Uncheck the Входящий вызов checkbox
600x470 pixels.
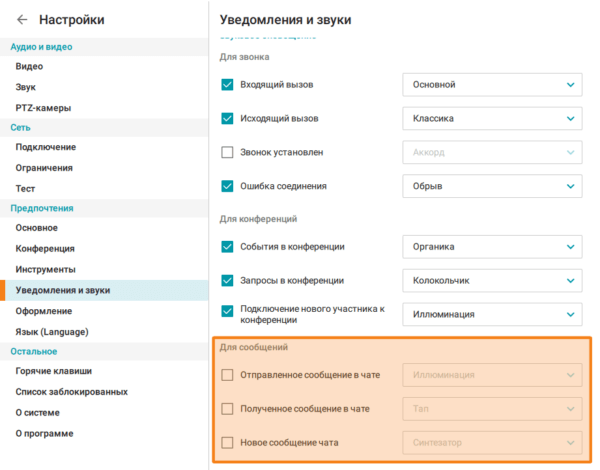tap(227, 85)
